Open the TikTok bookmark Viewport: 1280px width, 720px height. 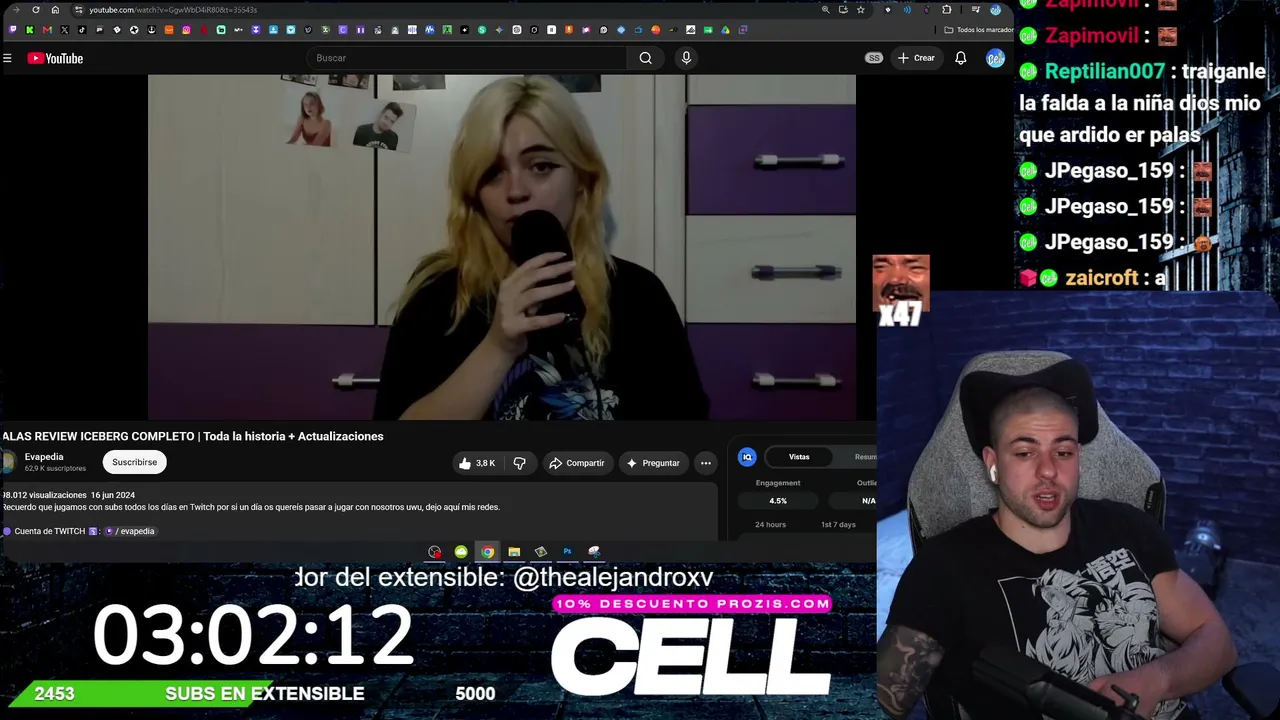tap(82, 30)
